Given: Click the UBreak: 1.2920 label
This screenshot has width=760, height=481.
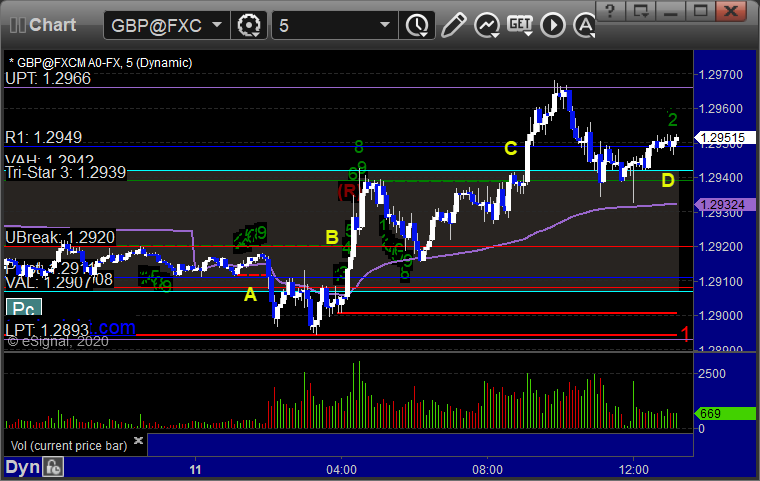Looking at the screenshot, I should (x=60, y=237).
